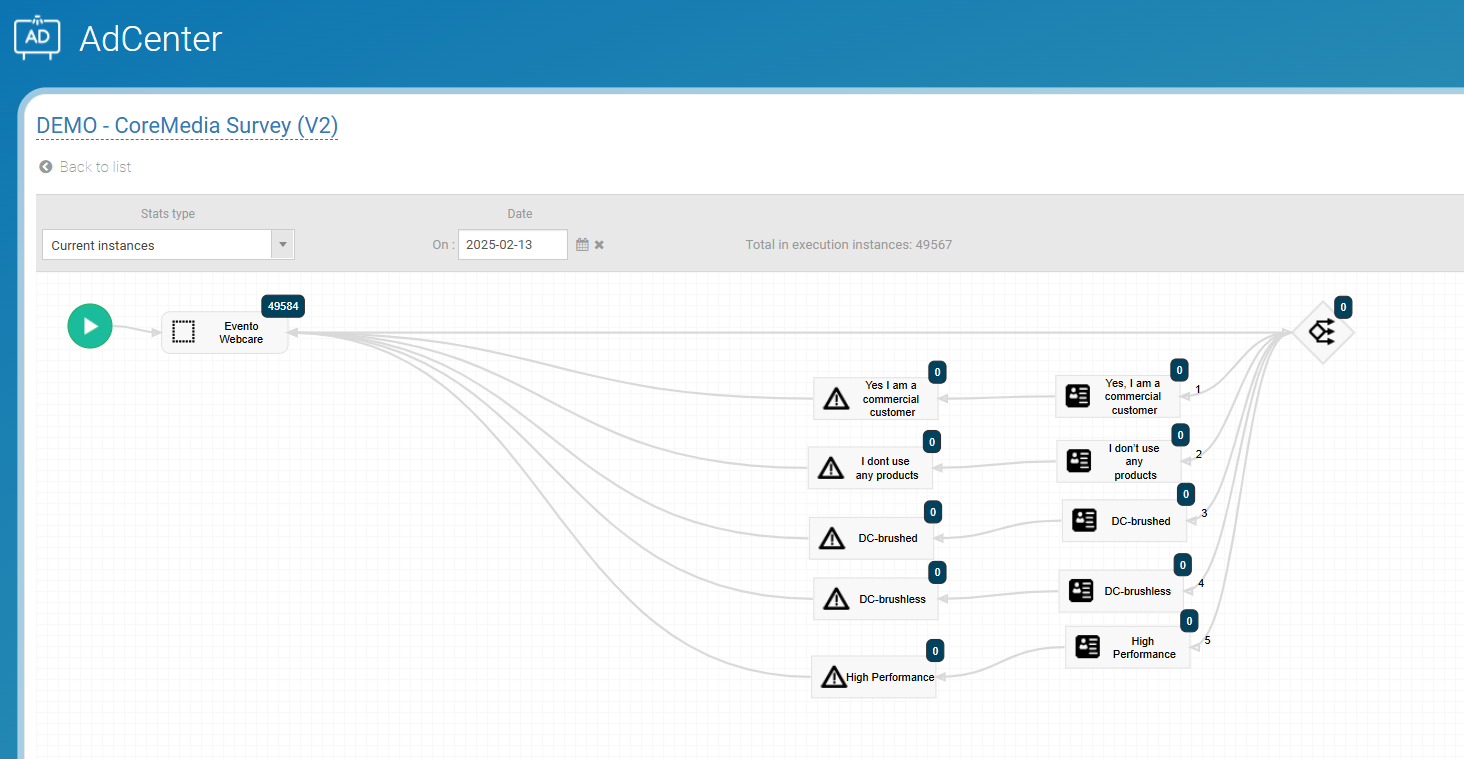The image size is (1464, 759).
Task: Click form icon on 'I don't use any products'
Action: point(1079,461)
